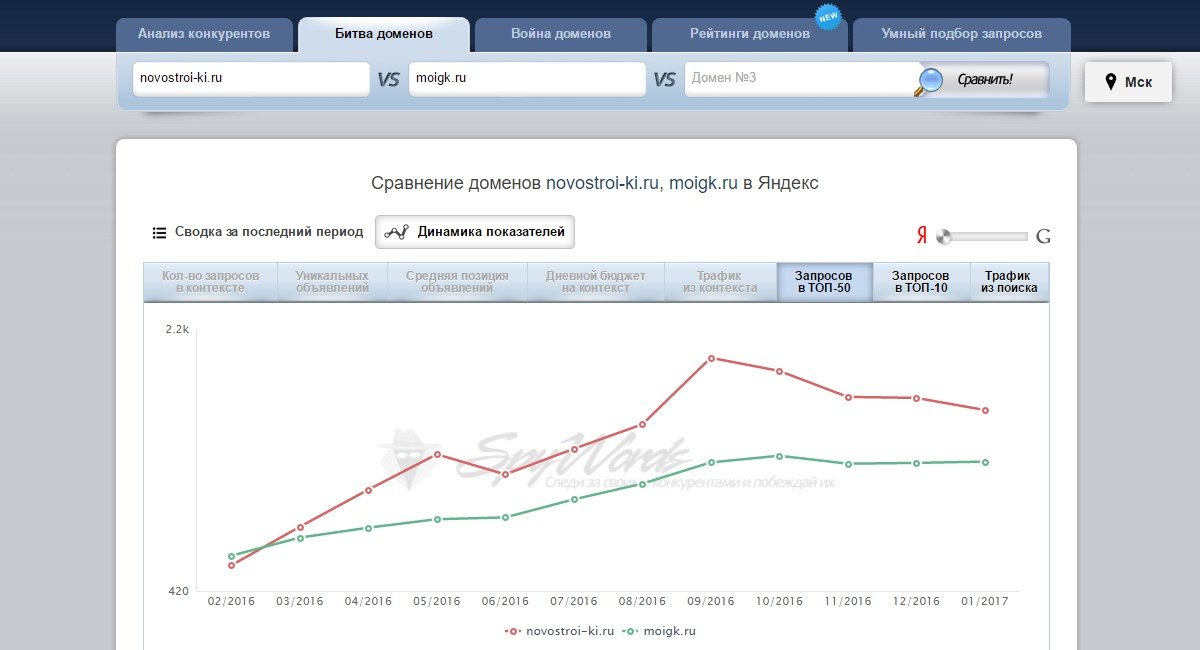Click the location pin icon
The height and width of the screenshot is (650, 1200).
tap(1110, 82)
